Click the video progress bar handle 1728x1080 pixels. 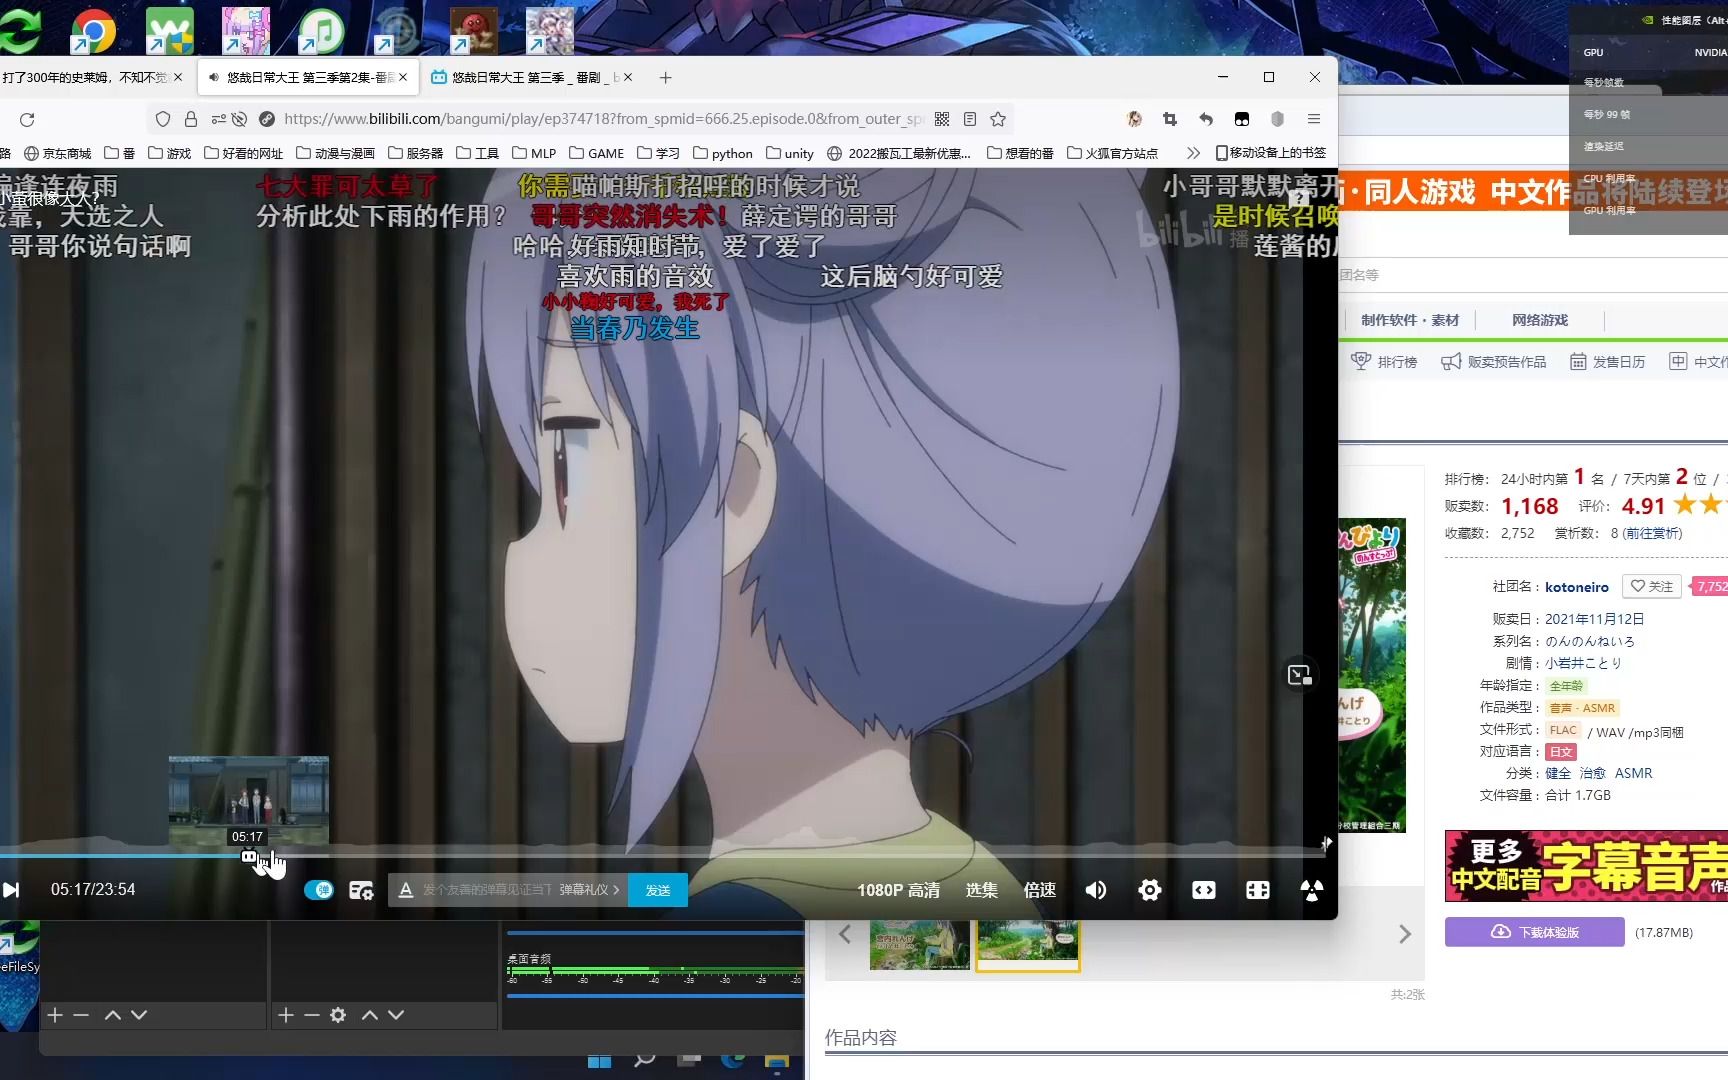[x=249, y=856]
